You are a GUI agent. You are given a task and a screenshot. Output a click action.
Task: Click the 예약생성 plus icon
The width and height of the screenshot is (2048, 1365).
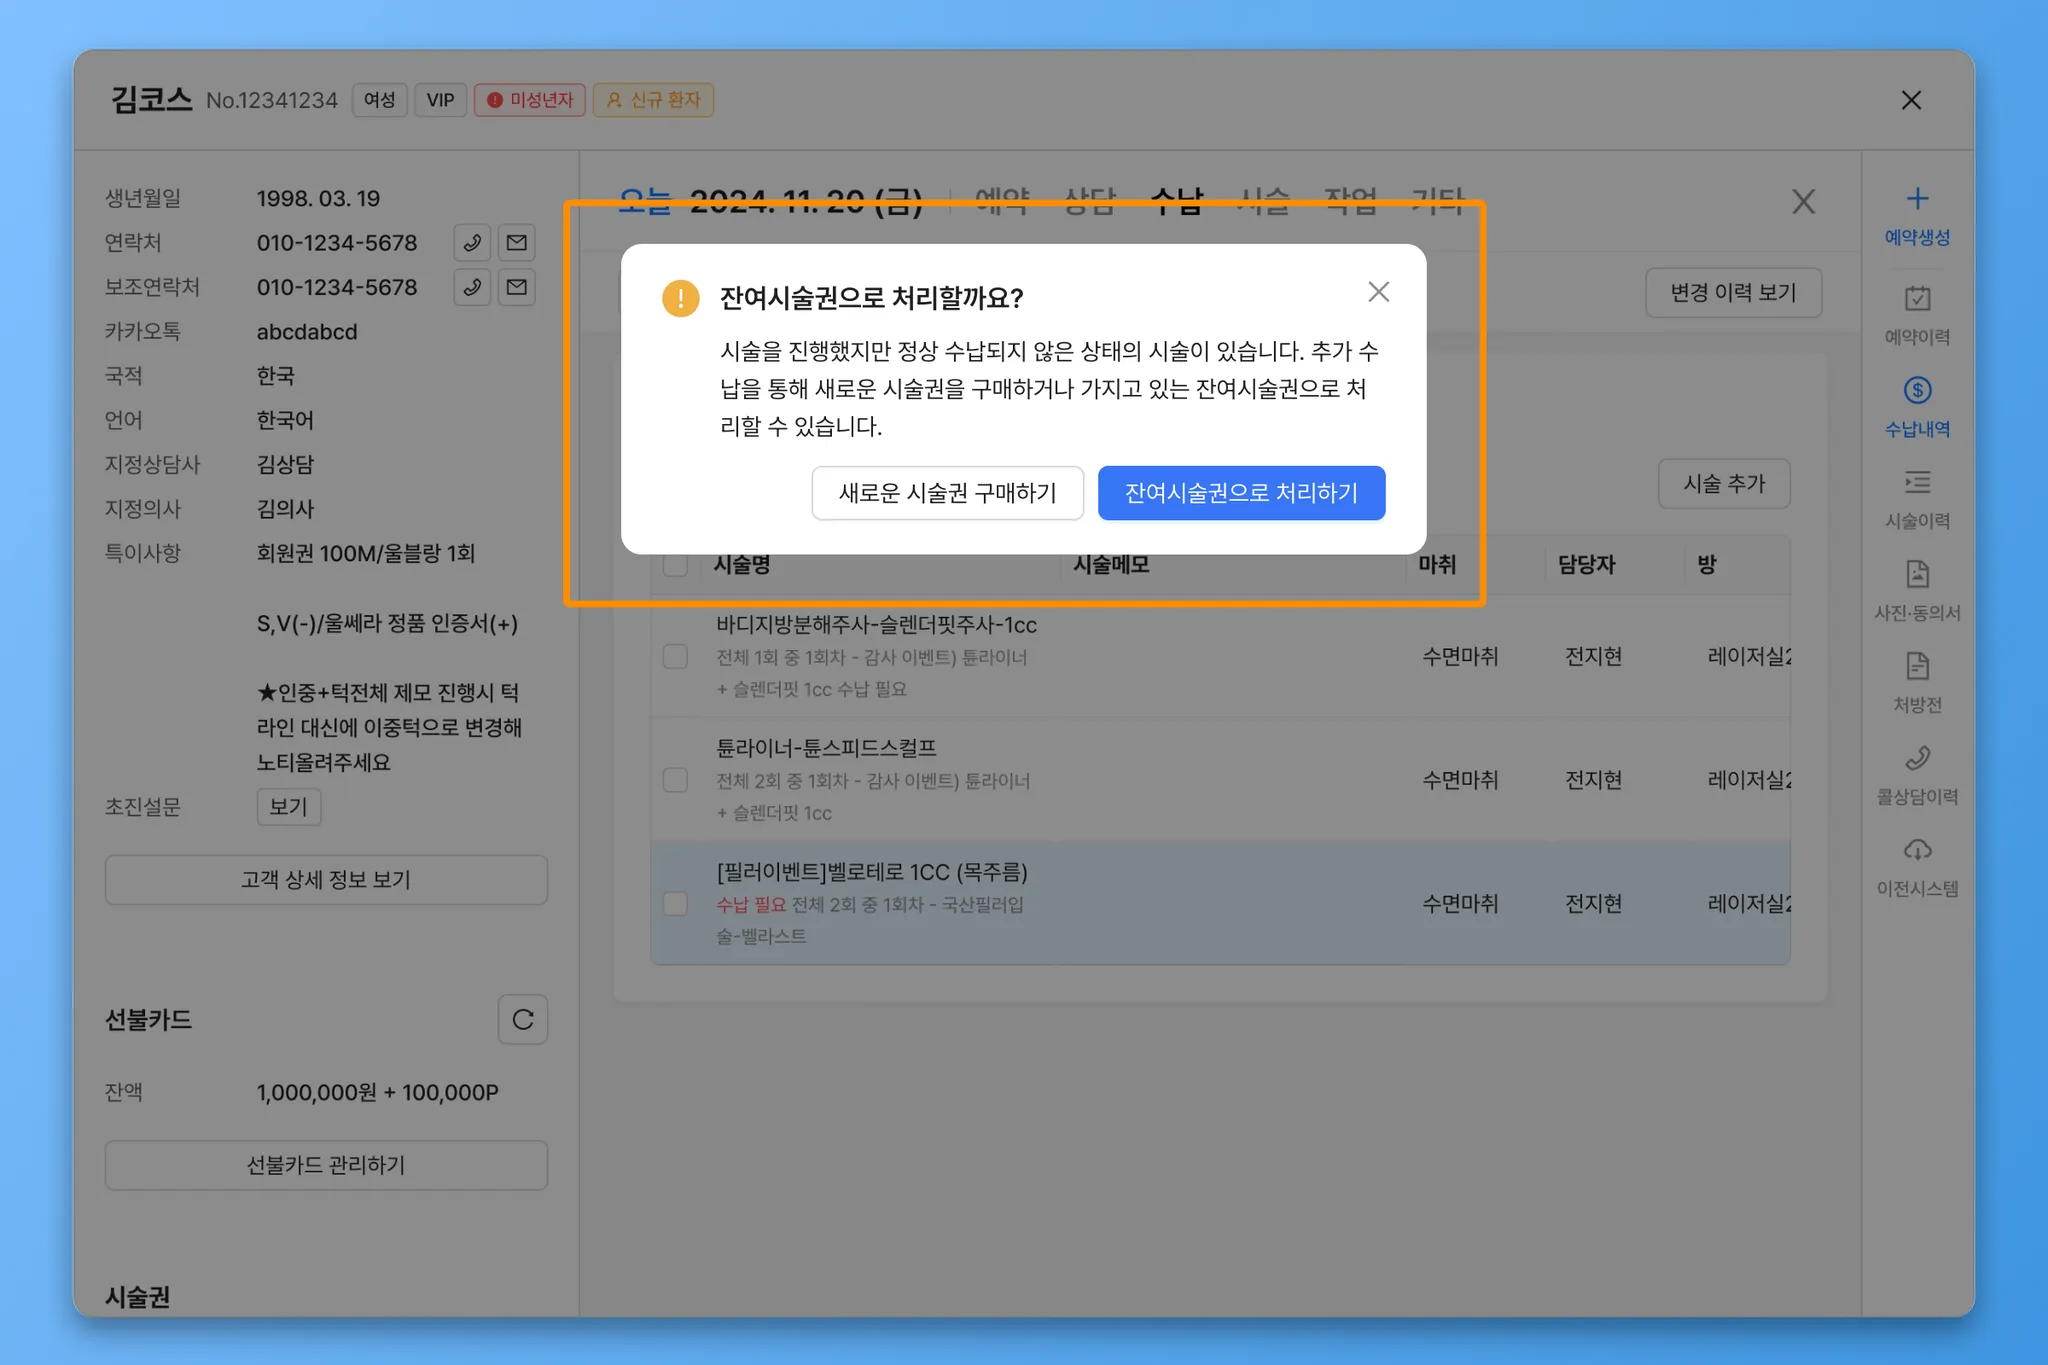(x=1916, y=199)
